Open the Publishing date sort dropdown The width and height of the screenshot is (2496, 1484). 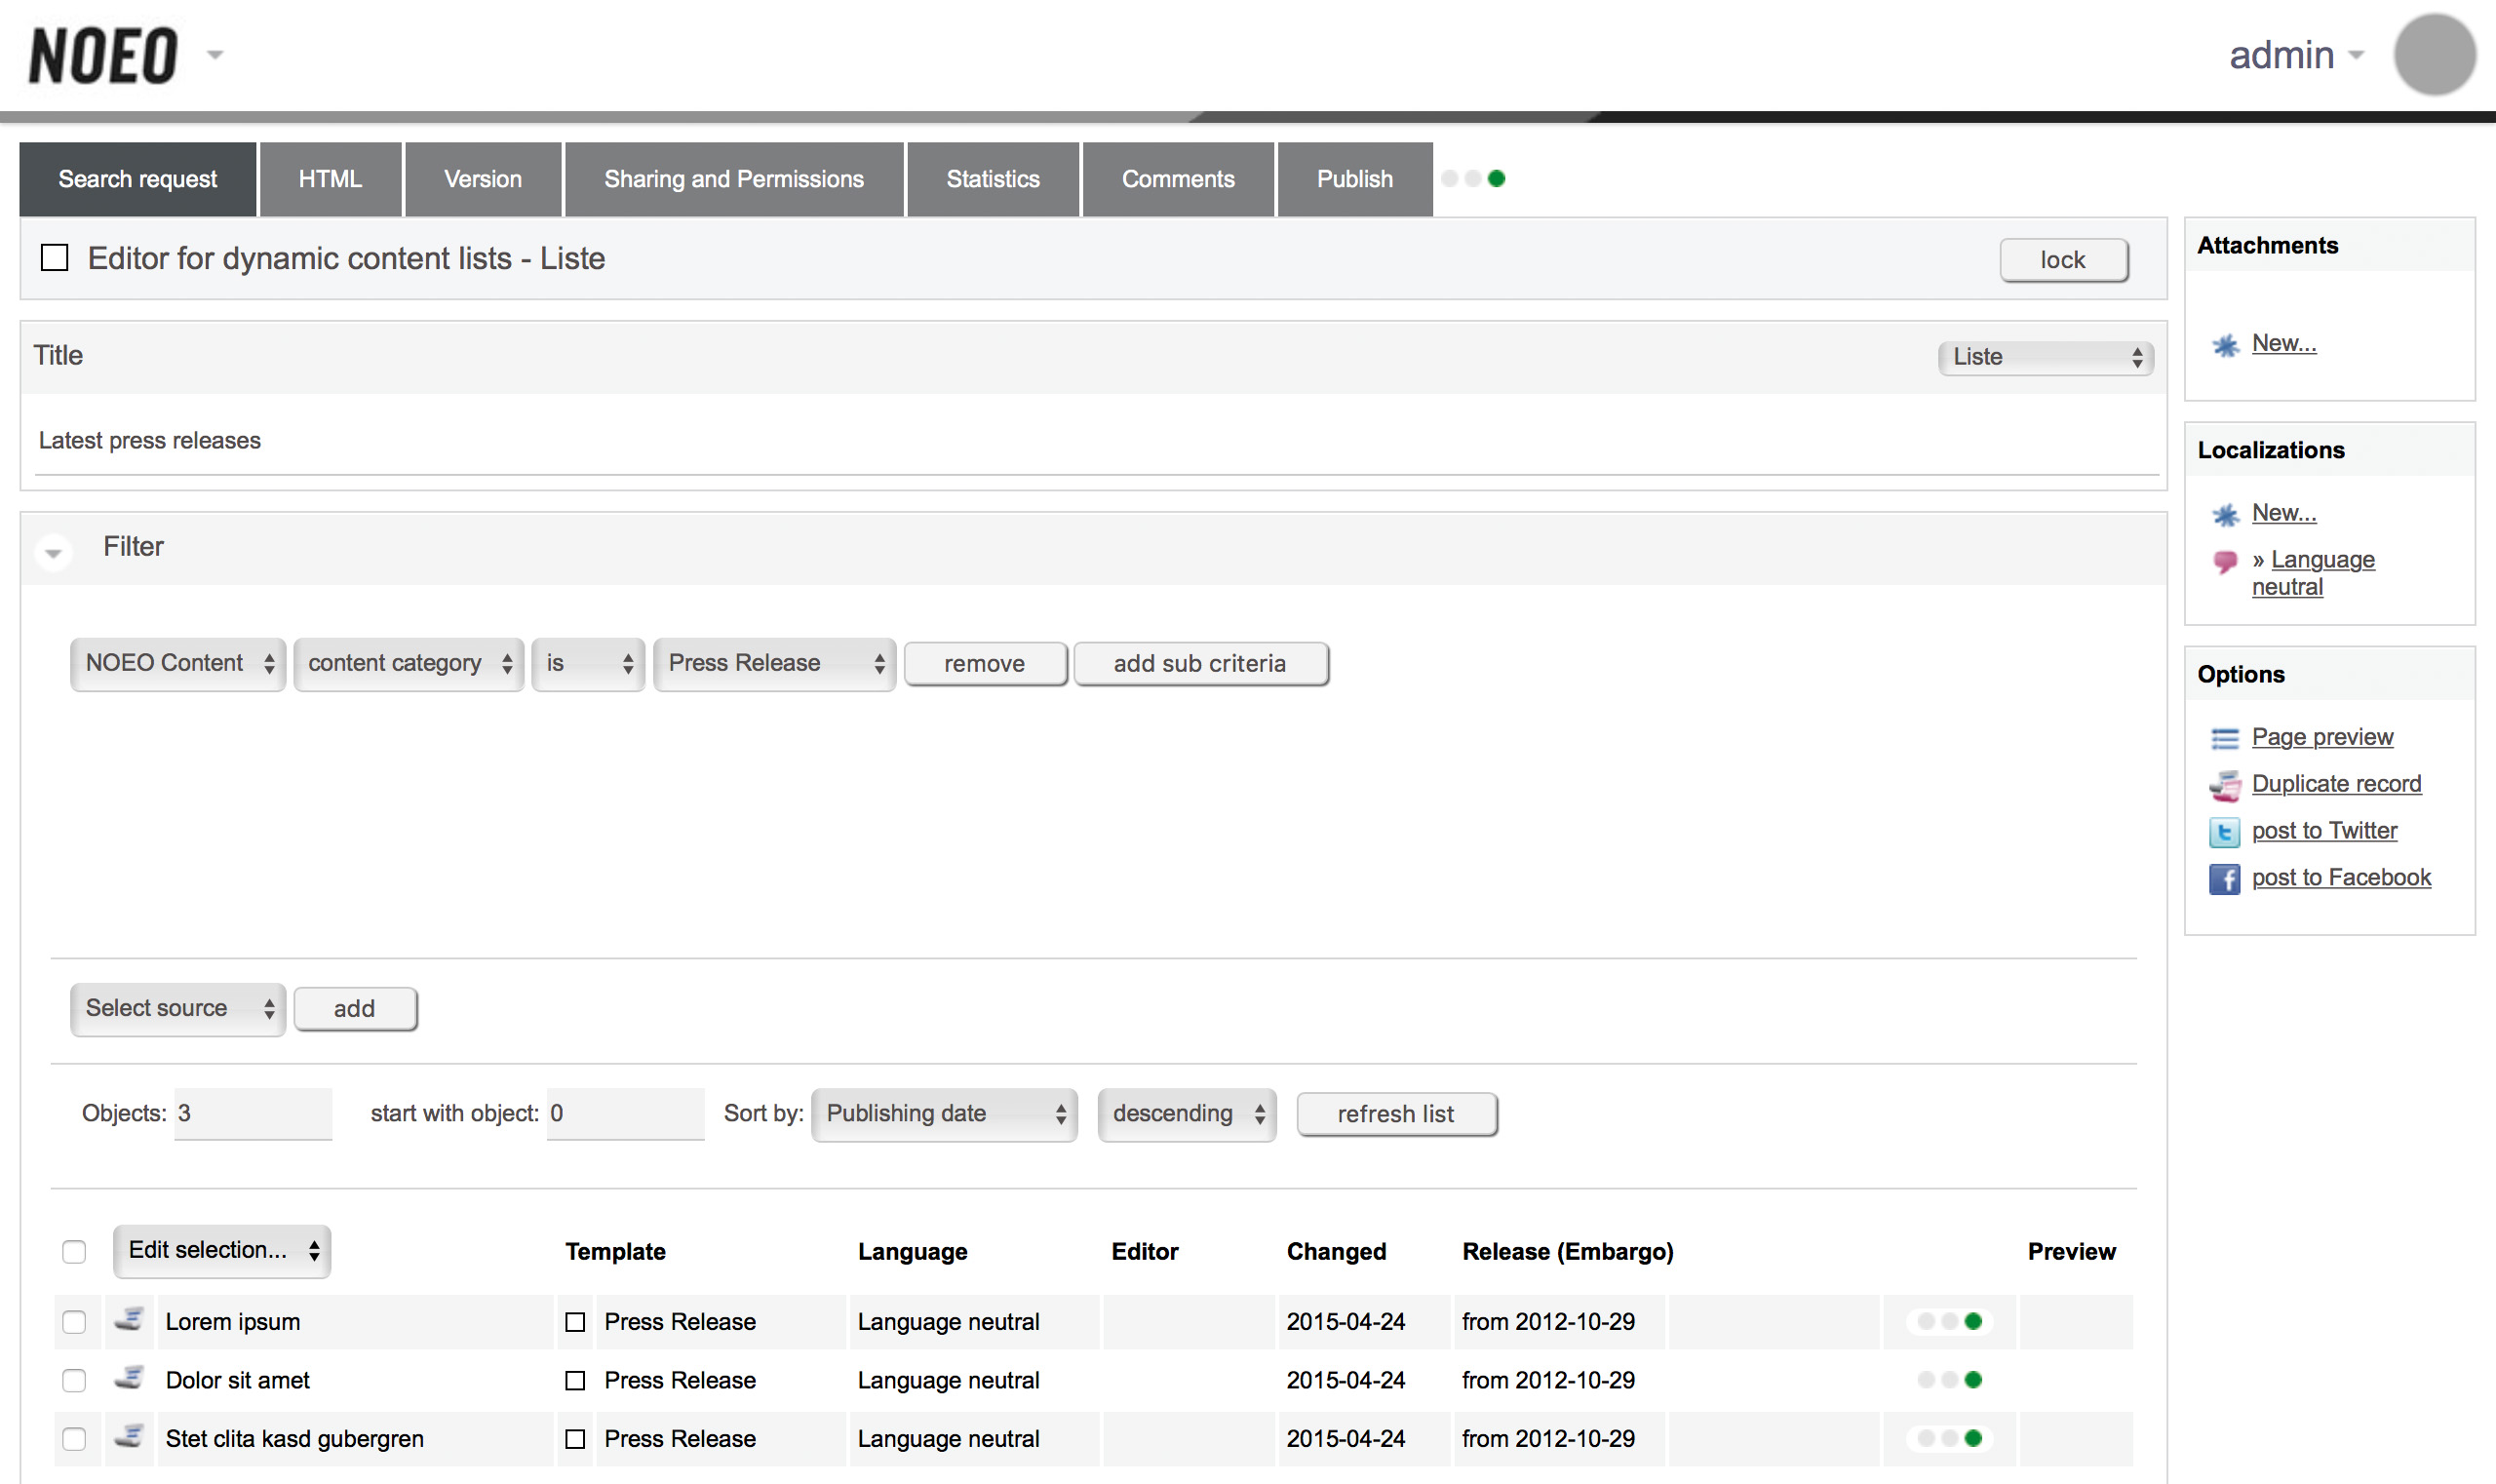pos(944,1114)
